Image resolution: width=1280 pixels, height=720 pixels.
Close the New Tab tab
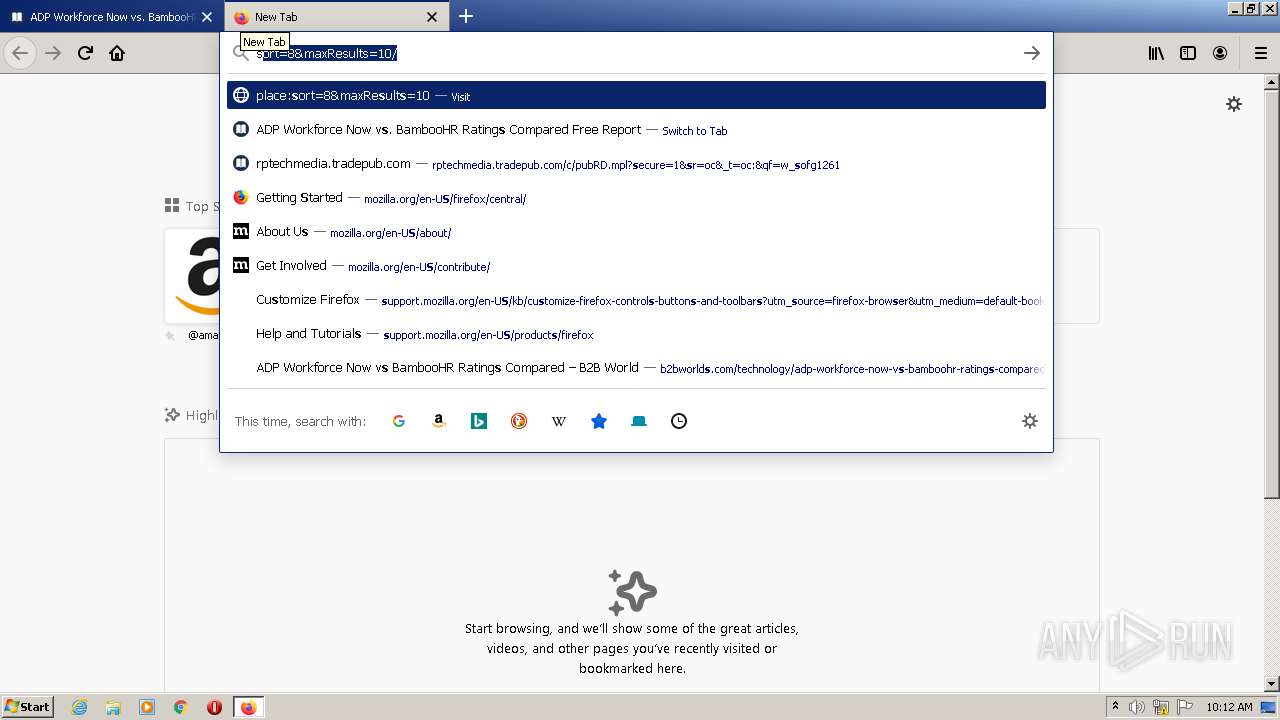[x=432, y=17]
